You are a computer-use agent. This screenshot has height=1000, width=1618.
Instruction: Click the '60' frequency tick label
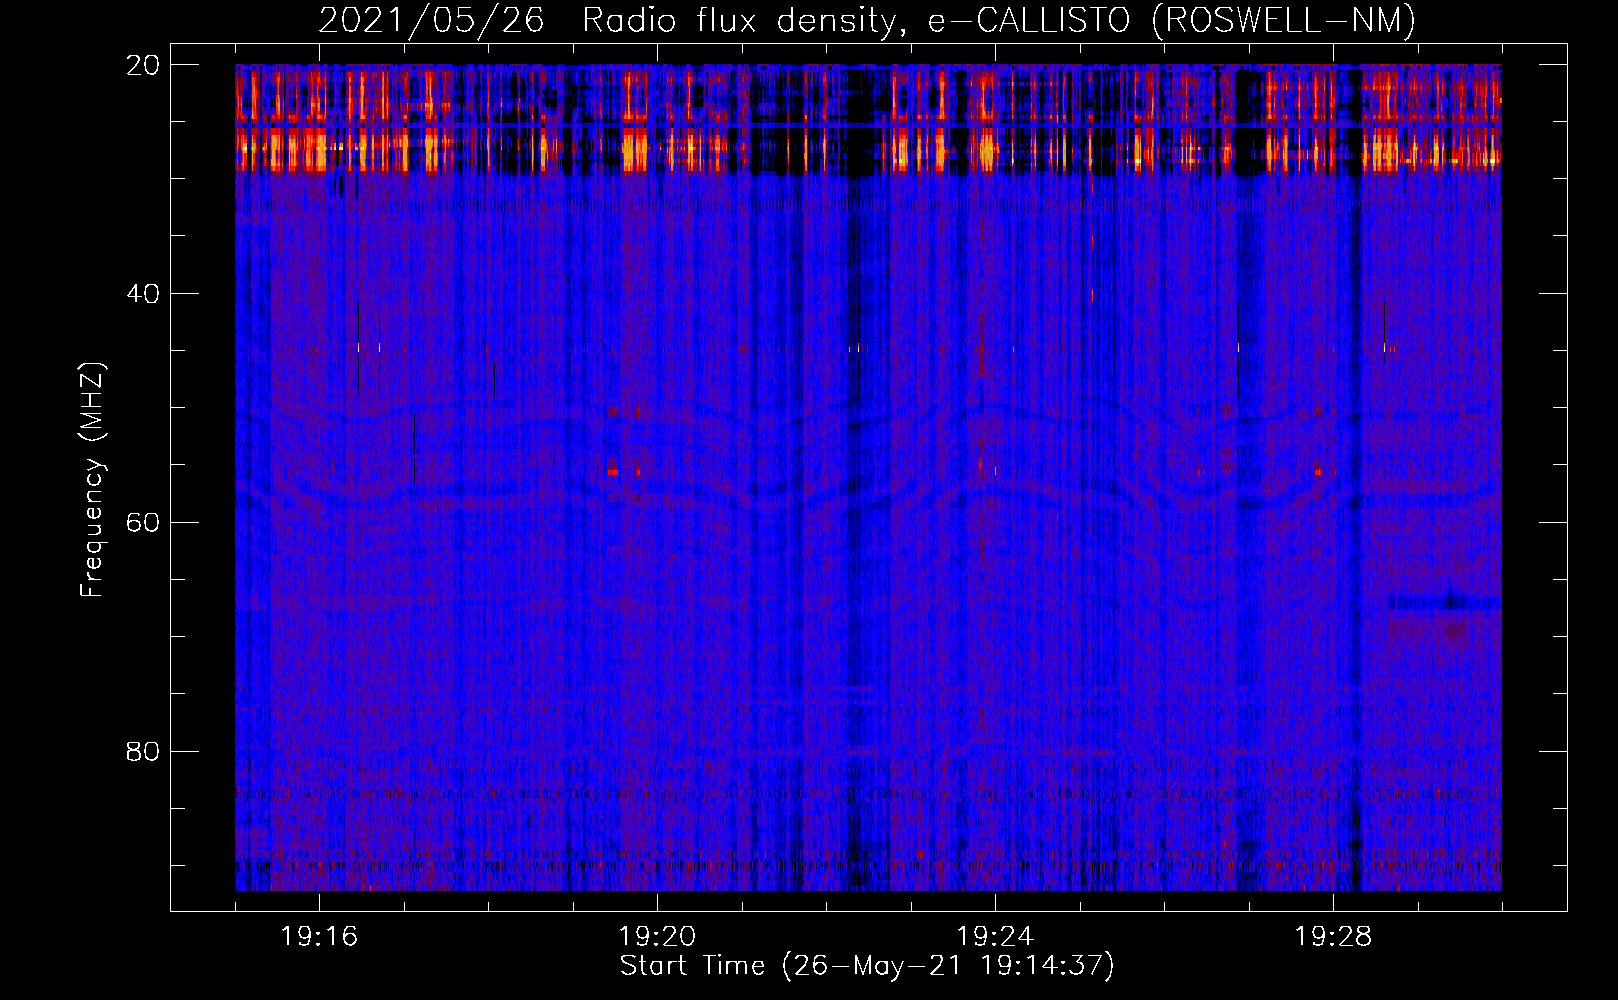tap(143, 523)
